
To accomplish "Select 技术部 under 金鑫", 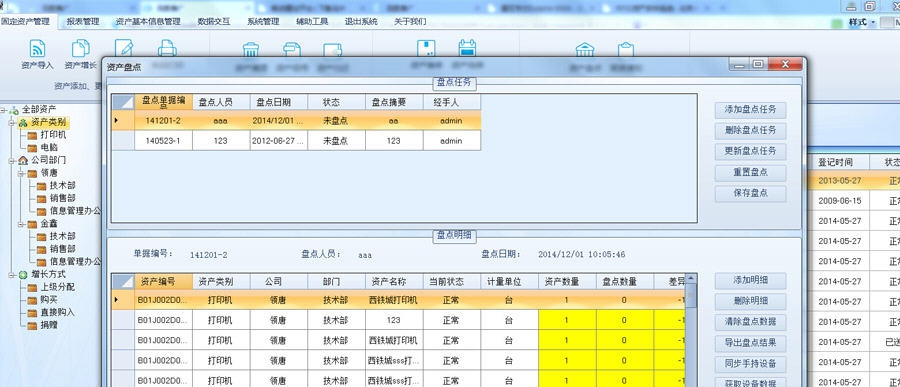I will point(63,237).
